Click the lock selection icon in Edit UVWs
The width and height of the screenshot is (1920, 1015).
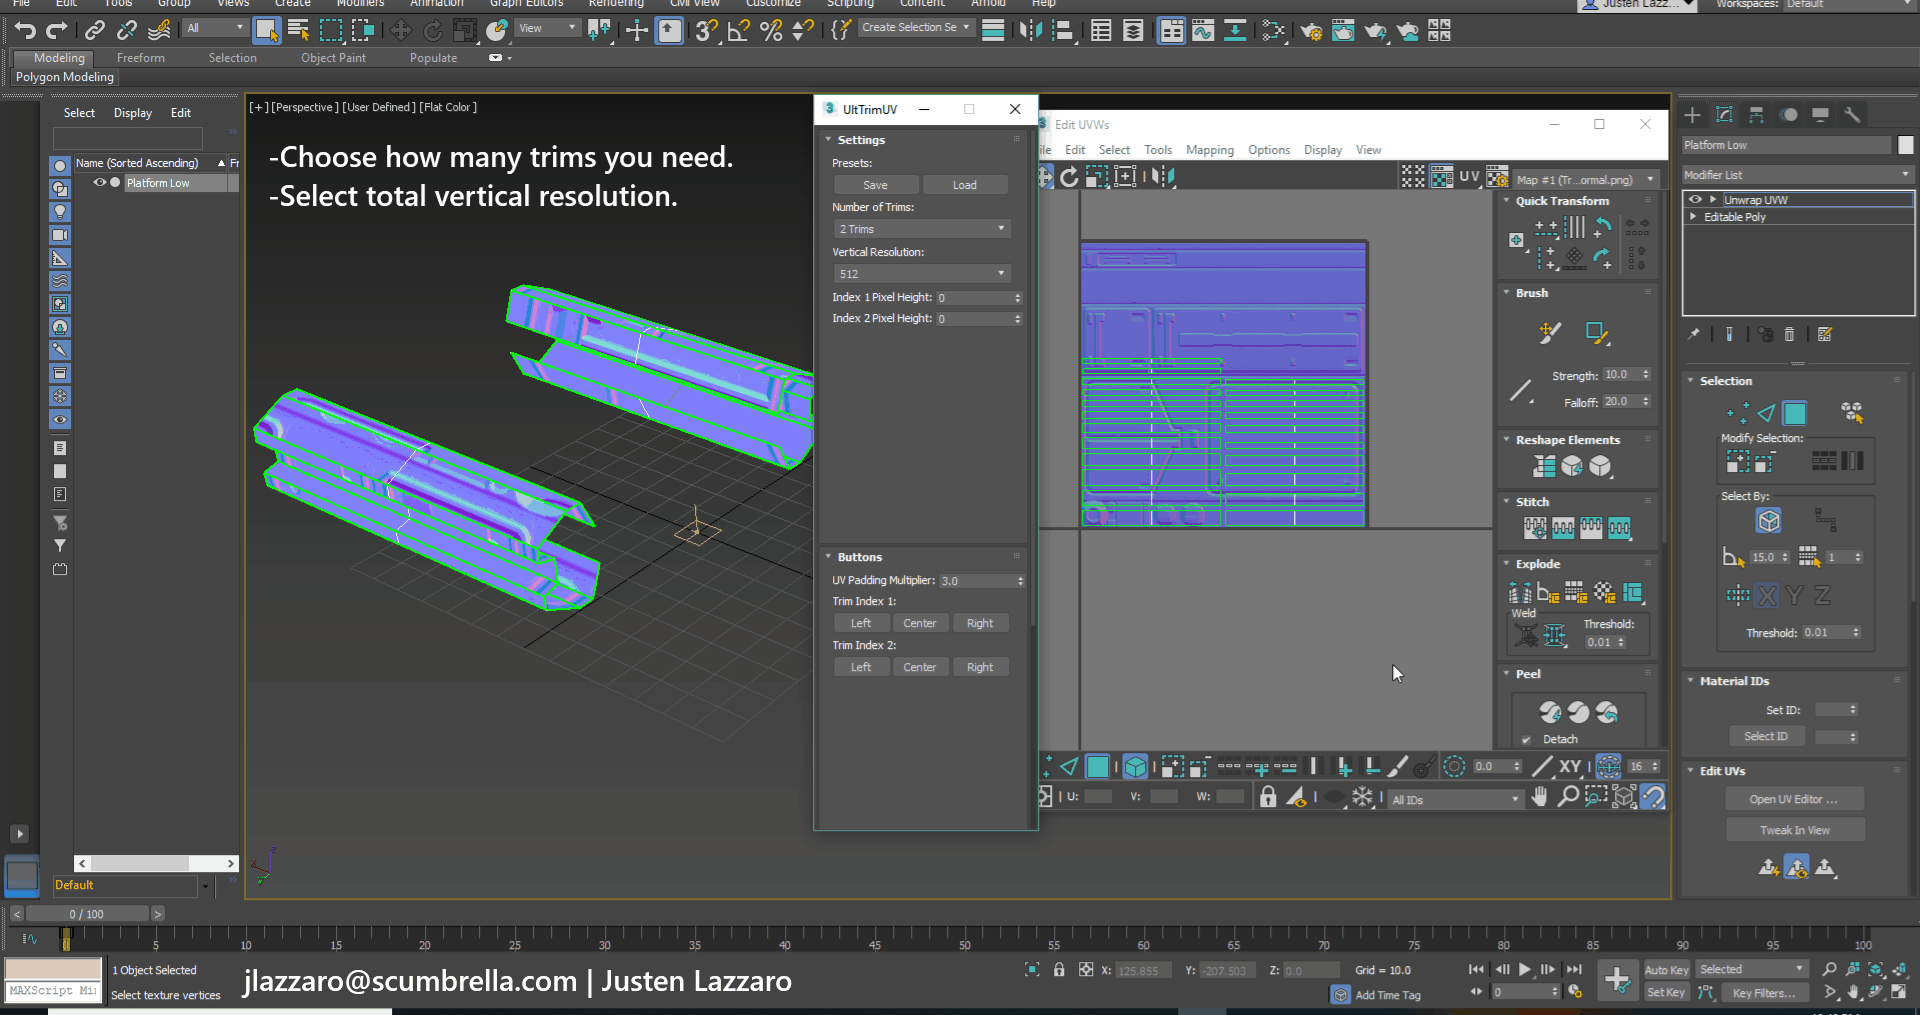(x=1268, y=797)
